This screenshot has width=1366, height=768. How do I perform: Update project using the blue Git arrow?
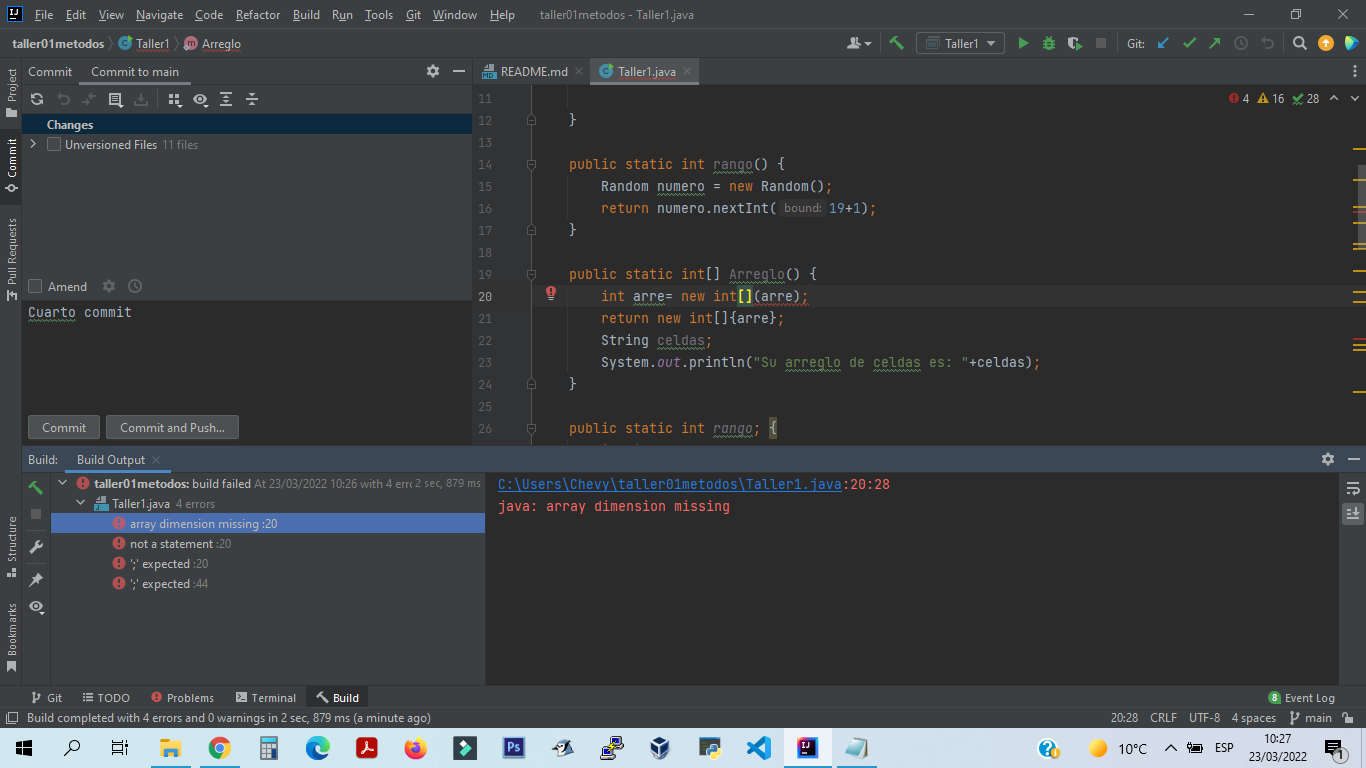(x=1163, y=43)
